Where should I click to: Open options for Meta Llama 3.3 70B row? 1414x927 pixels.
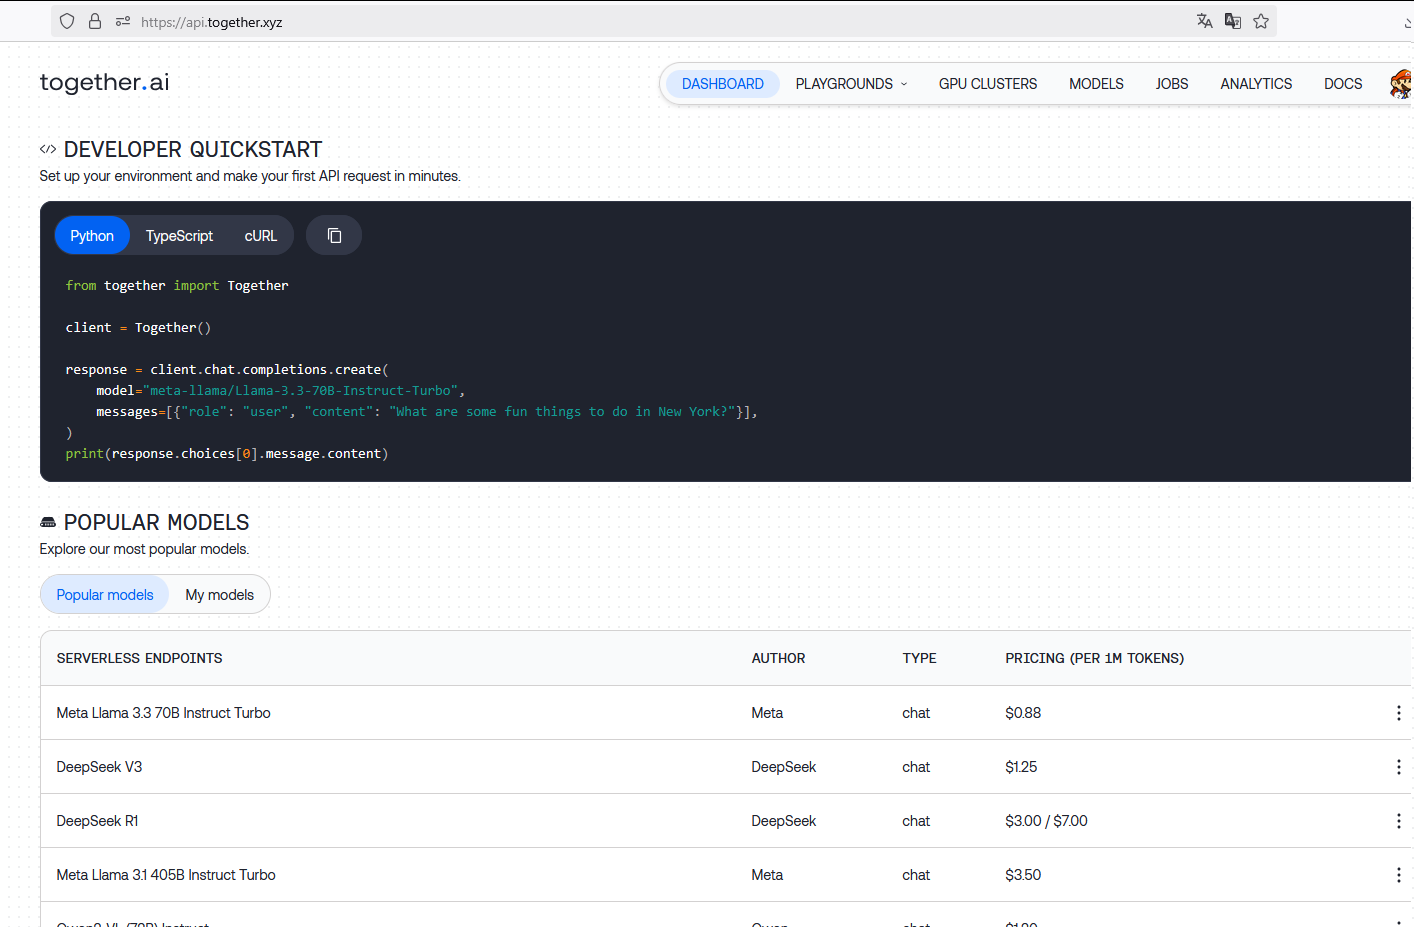pos(1398,713)
